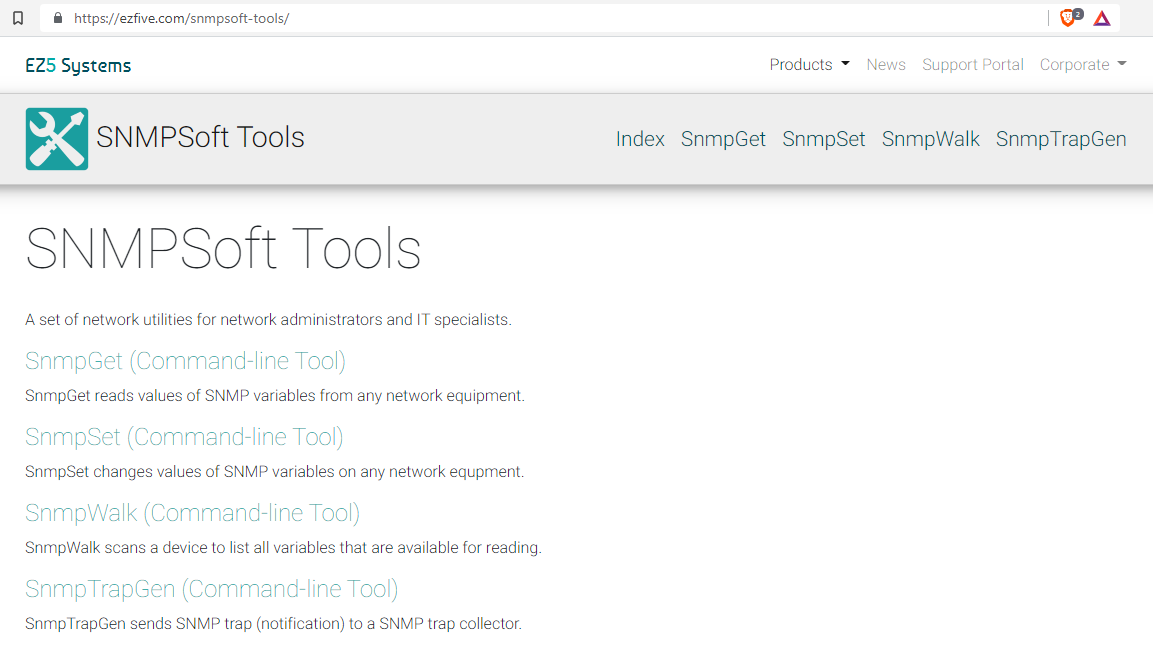
Task: Open SnmpTrapGen (Command-line Tool) heading link
Action: (212, 589)
